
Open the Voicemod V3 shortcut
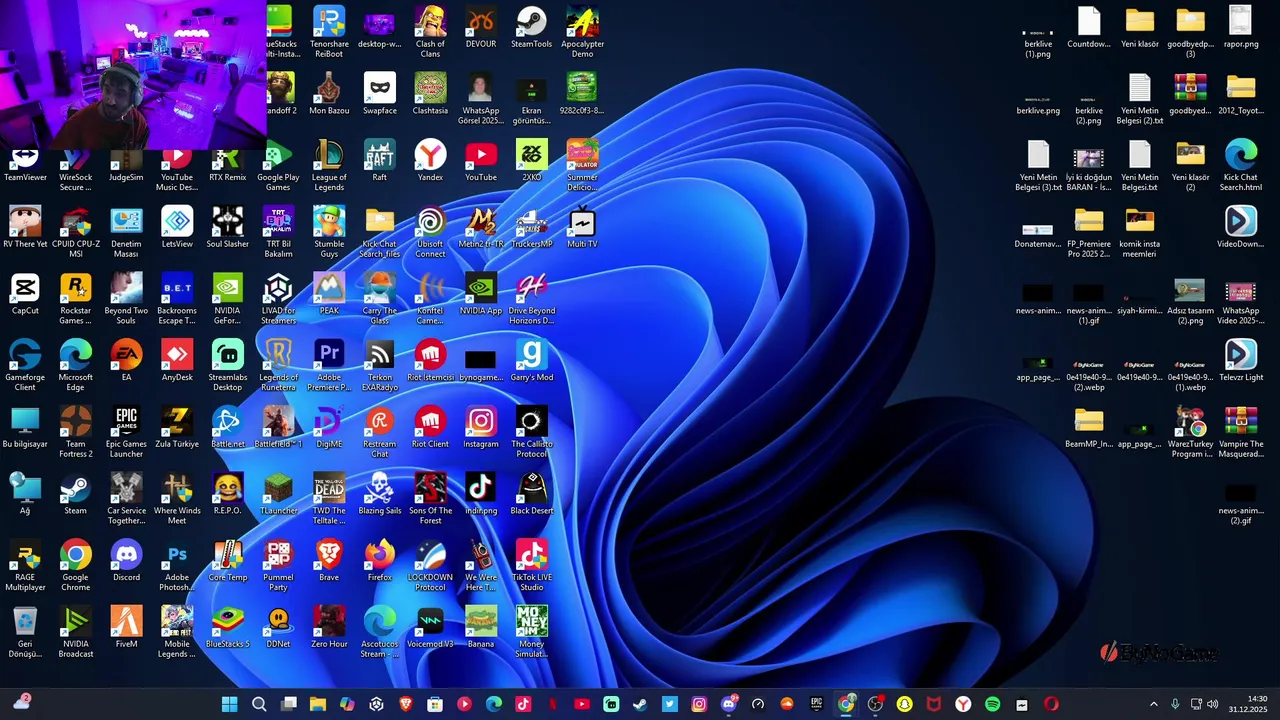click(430, 628)
